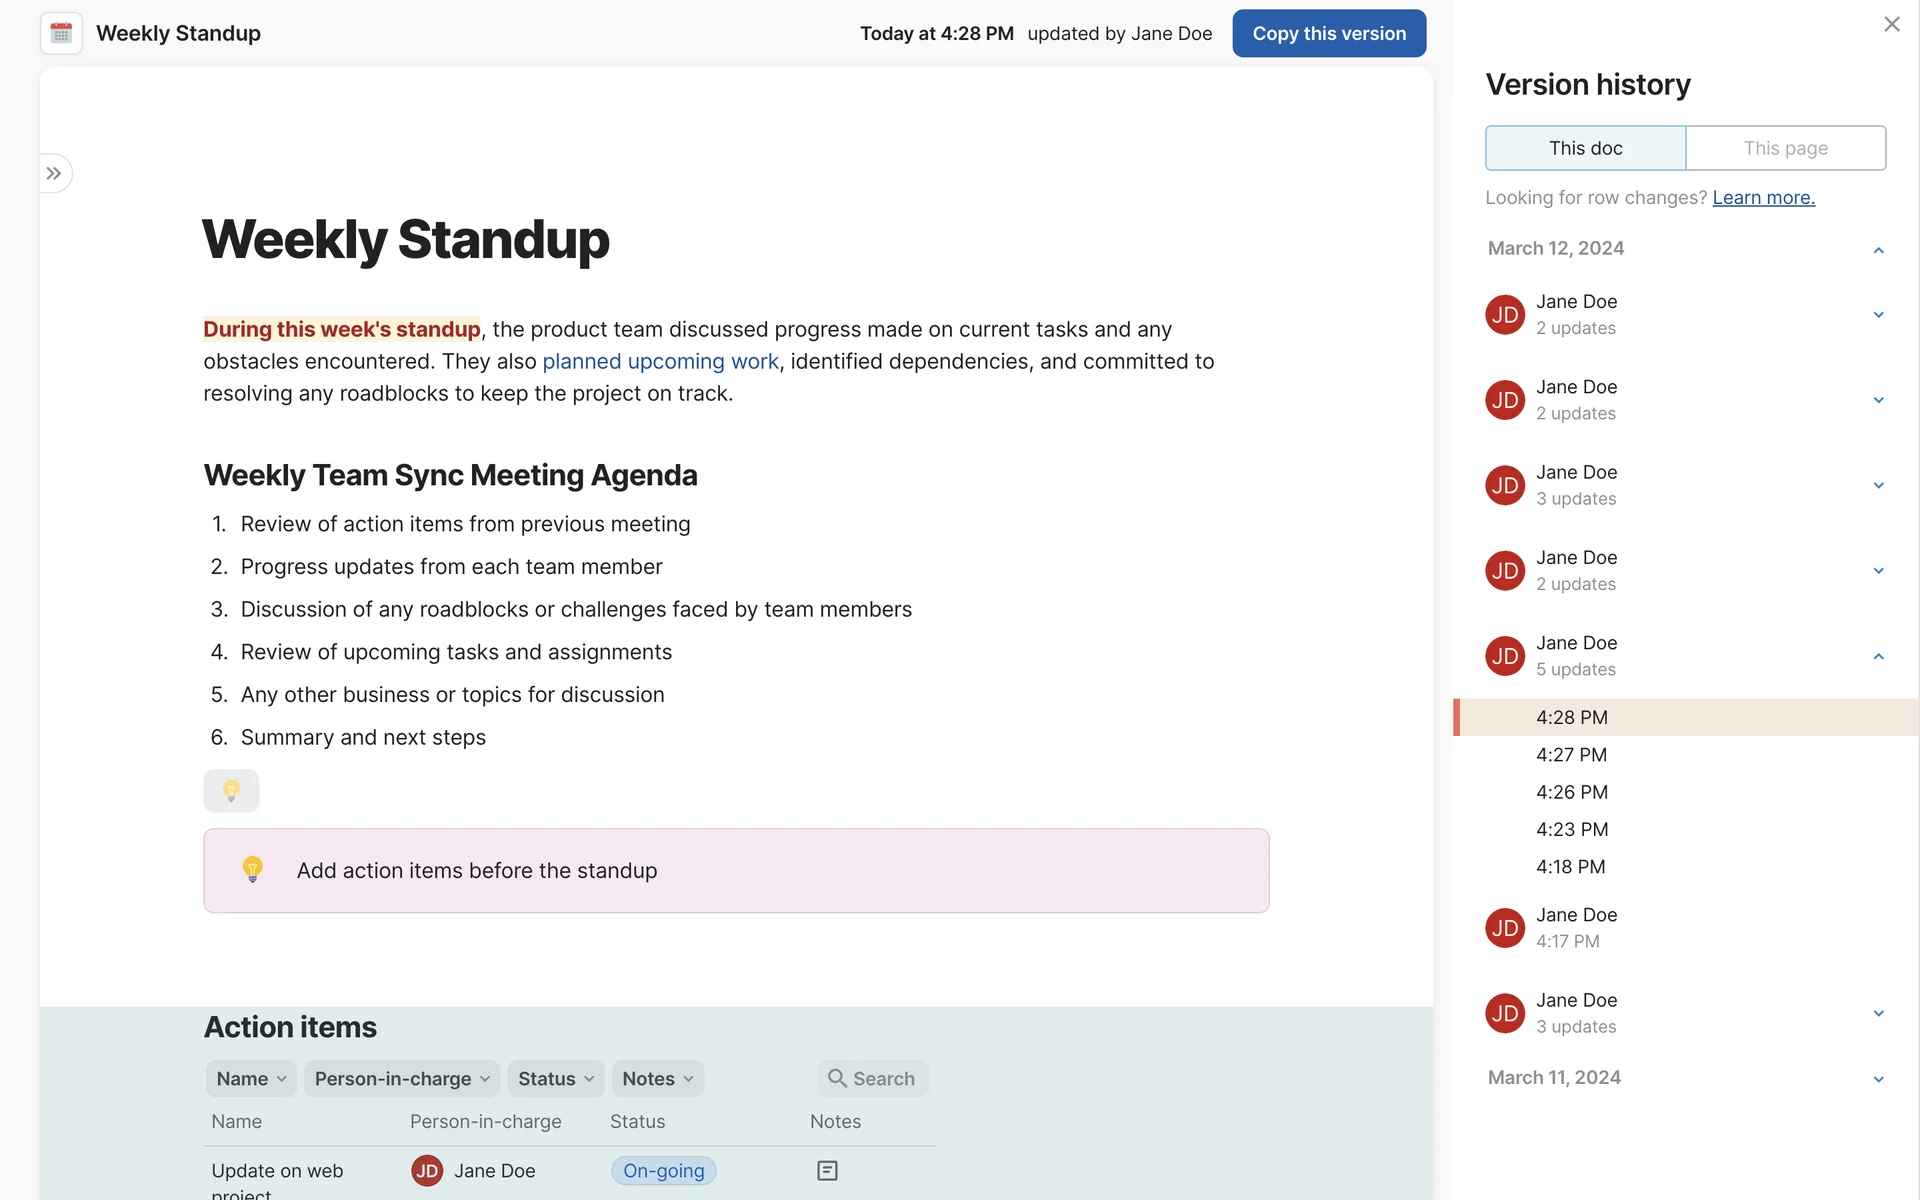1920x1200 pixels.
Task: Switch to the This page tab
Action: click(x=1785, y=148)
